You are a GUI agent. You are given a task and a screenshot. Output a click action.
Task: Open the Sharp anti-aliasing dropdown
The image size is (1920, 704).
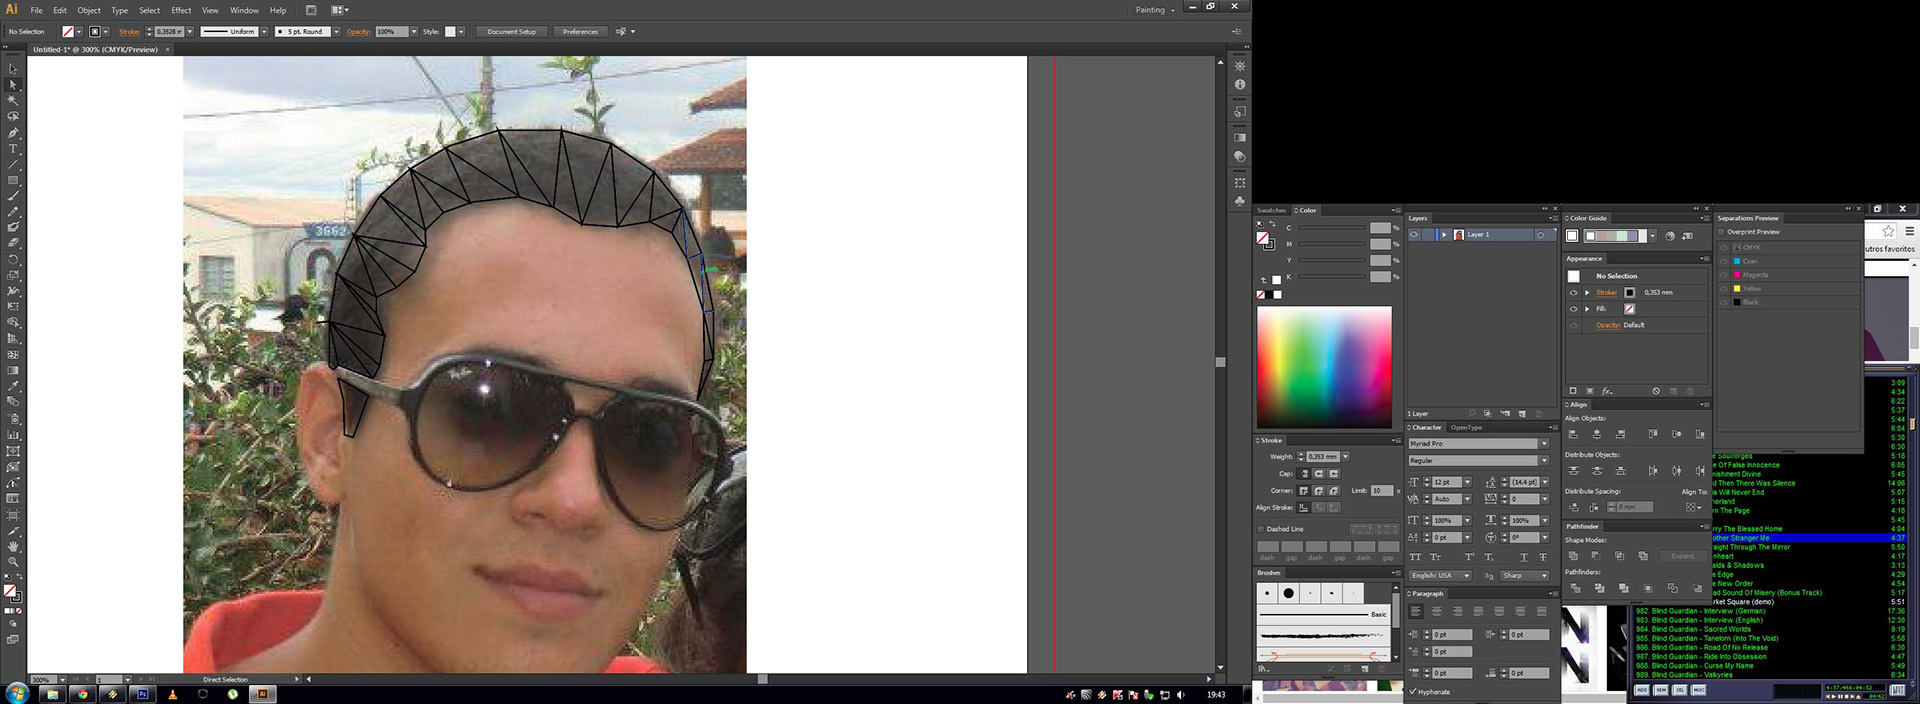pyautogui.click(x=1525, y=576)
